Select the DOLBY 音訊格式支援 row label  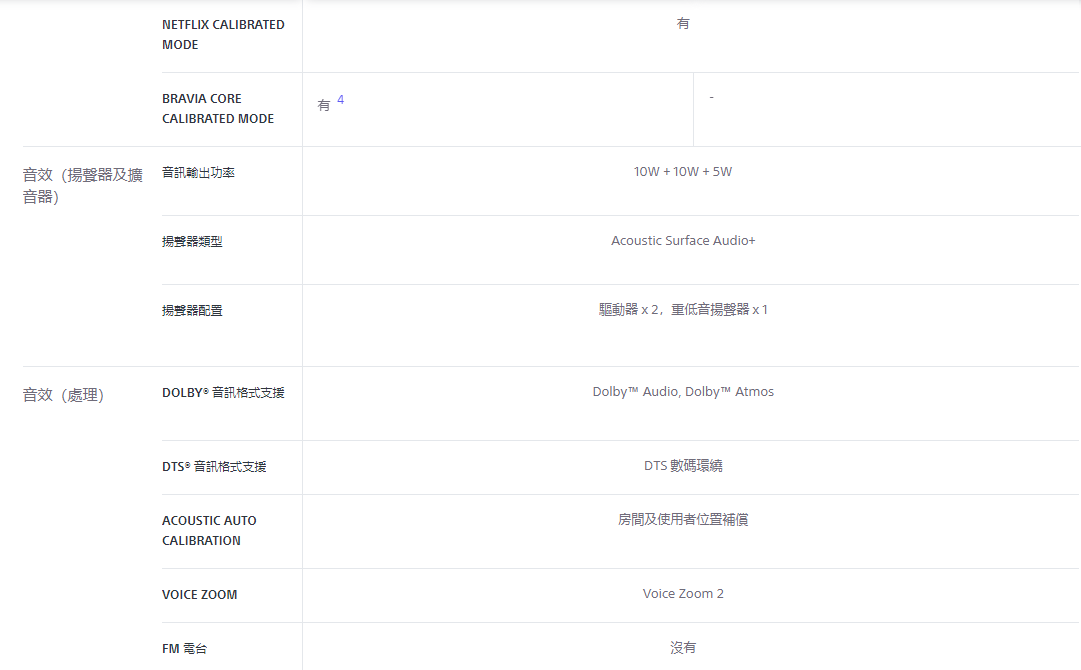coord(223,393)
